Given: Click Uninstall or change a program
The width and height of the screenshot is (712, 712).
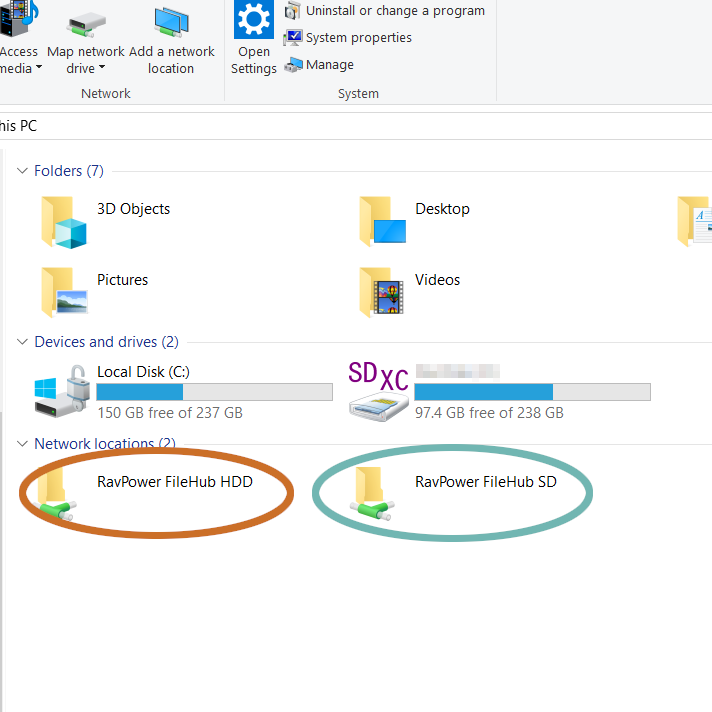Looking at the screenshot, I should point(395,10).
